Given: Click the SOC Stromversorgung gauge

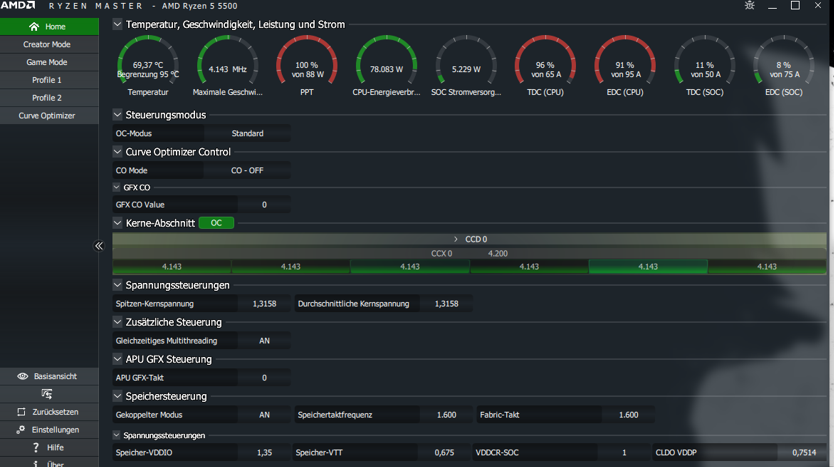Looking at the screenshot, I should coord(466,66).
